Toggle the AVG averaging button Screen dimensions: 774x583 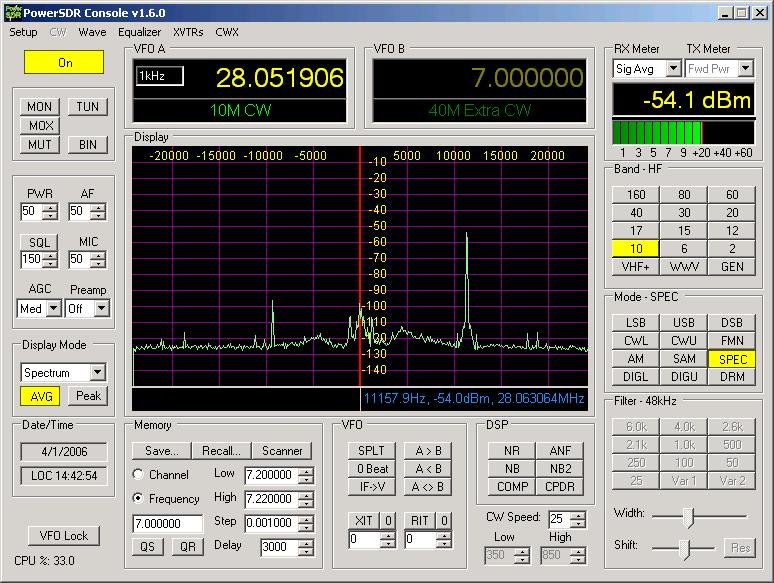coord(41,396)
